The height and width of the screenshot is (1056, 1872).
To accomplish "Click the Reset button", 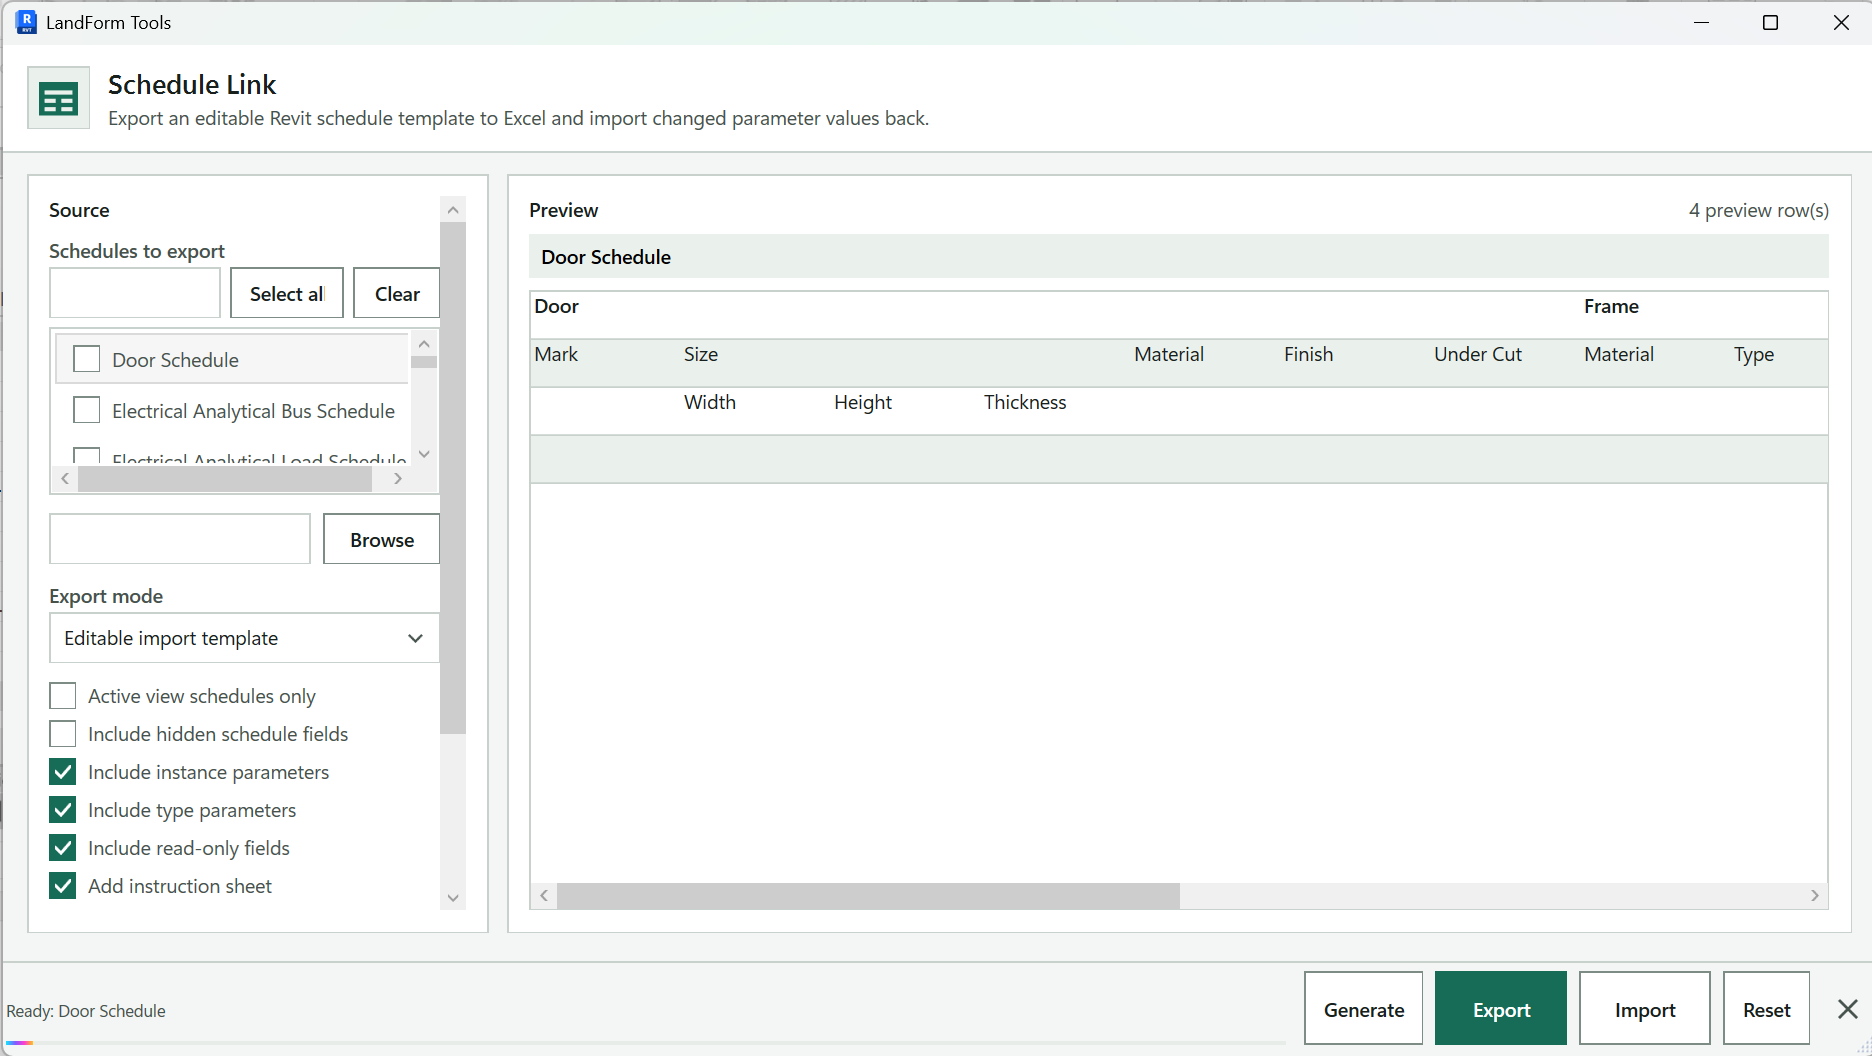I will (1767, 1009).
